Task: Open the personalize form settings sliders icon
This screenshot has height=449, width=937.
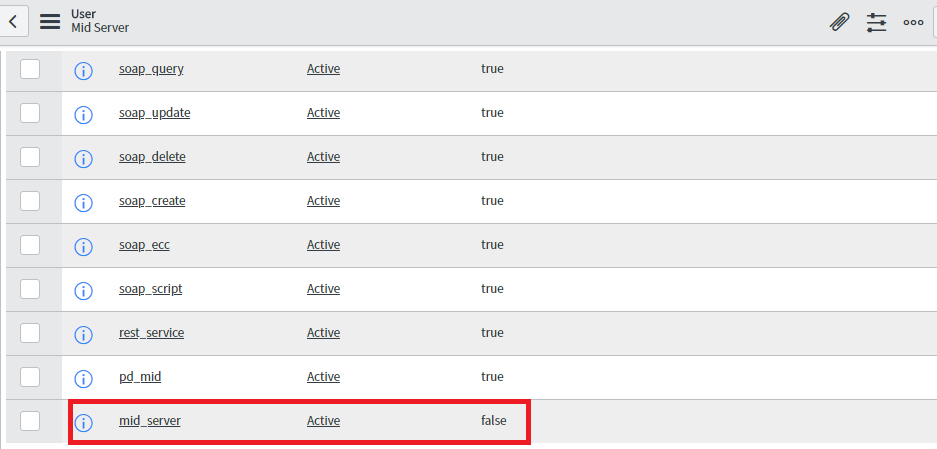Action: (x=877, y=22)
